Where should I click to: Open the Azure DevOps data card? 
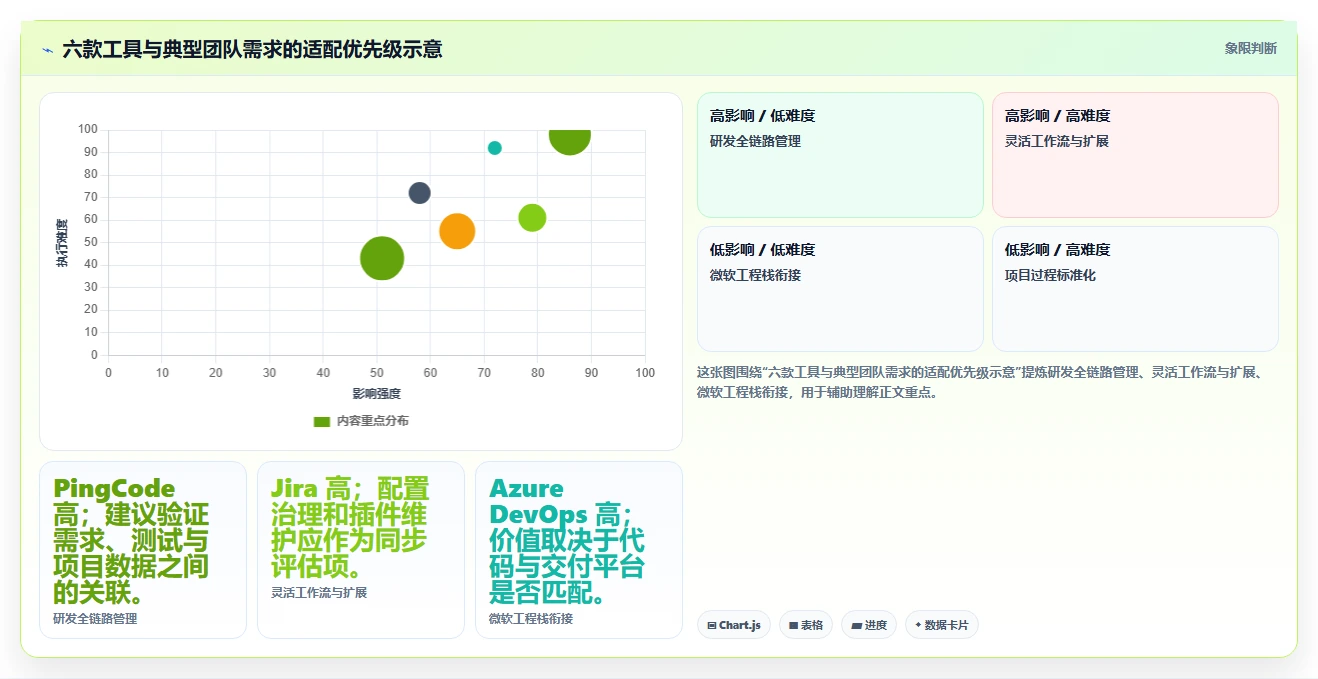(x=579, y=549)
